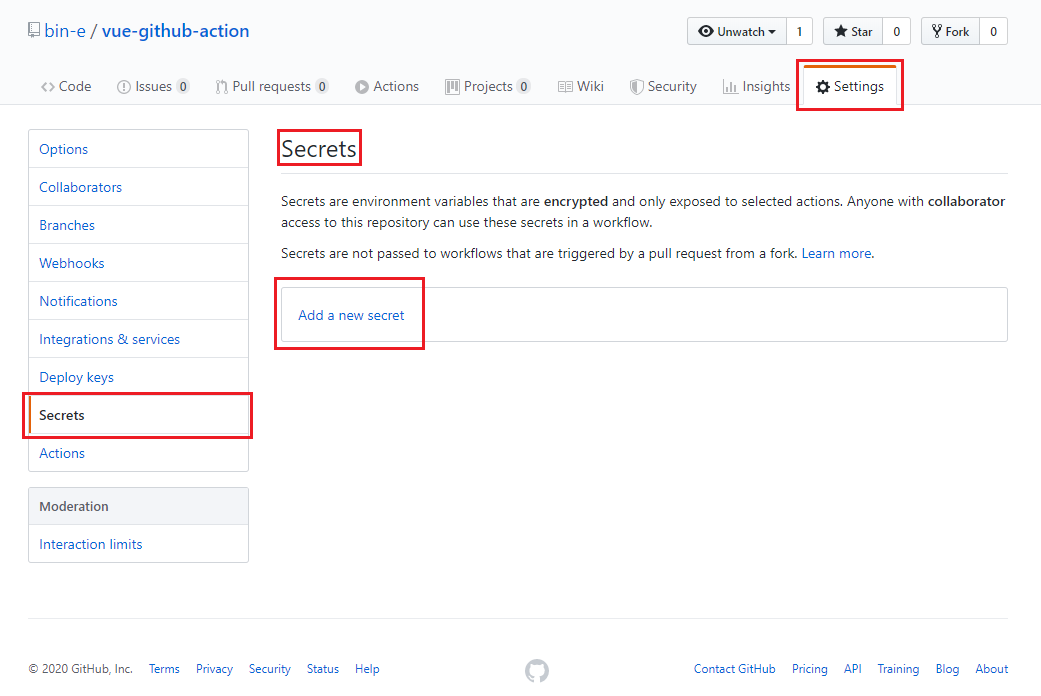The image size is (1041, 696).
Task: Switch to the Issues tab
Action: coord(153,86)
